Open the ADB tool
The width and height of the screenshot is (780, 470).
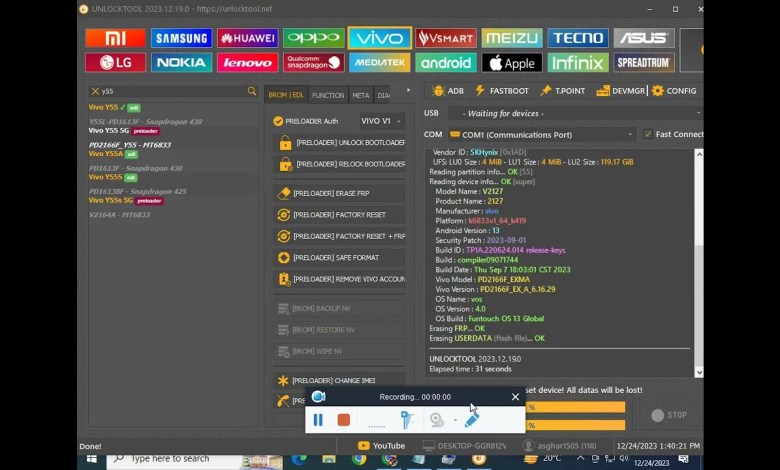tap(447, 91)
